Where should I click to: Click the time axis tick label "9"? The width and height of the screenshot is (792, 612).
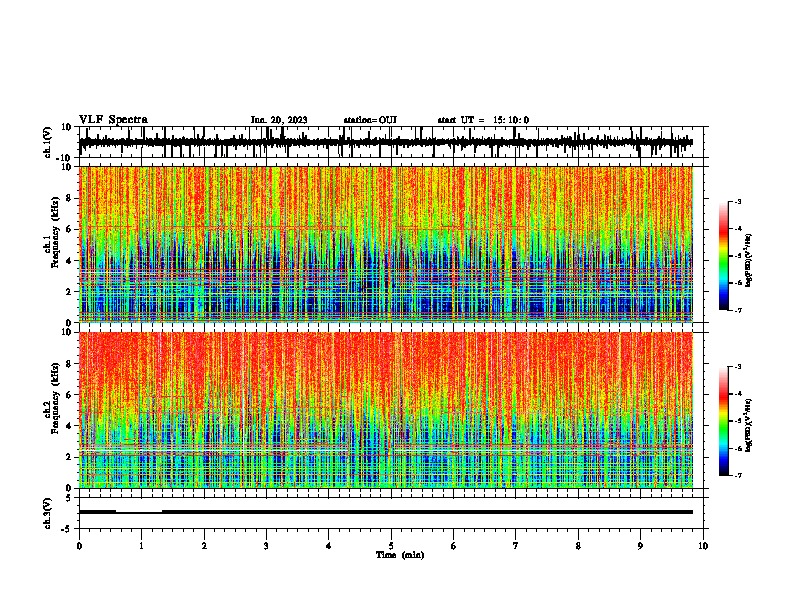(x=640, y=546)
